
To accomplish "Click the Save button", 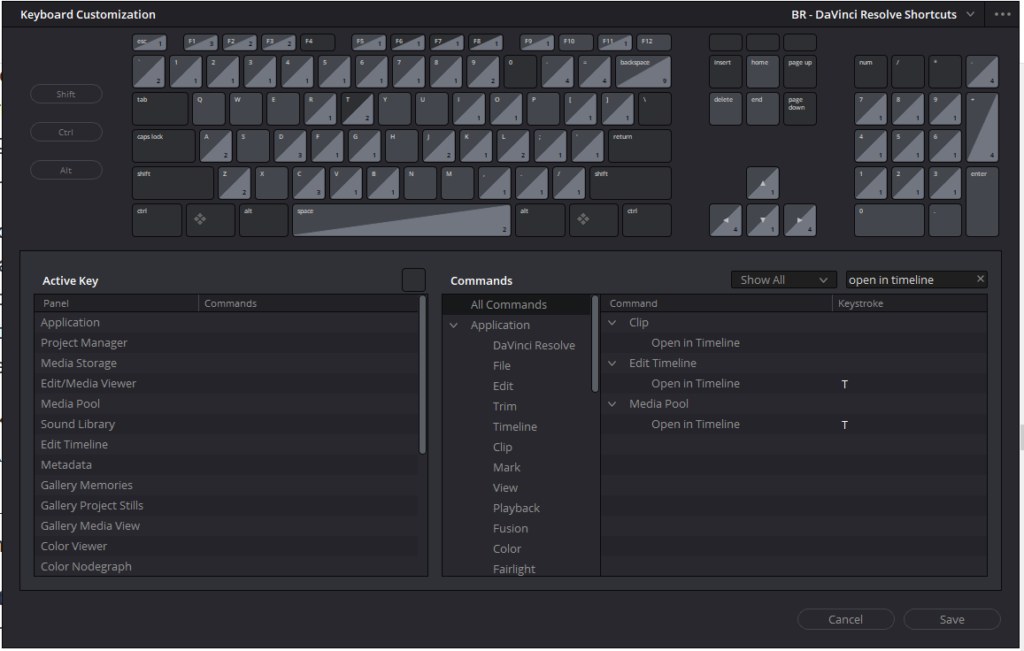I will pos(952,619).
